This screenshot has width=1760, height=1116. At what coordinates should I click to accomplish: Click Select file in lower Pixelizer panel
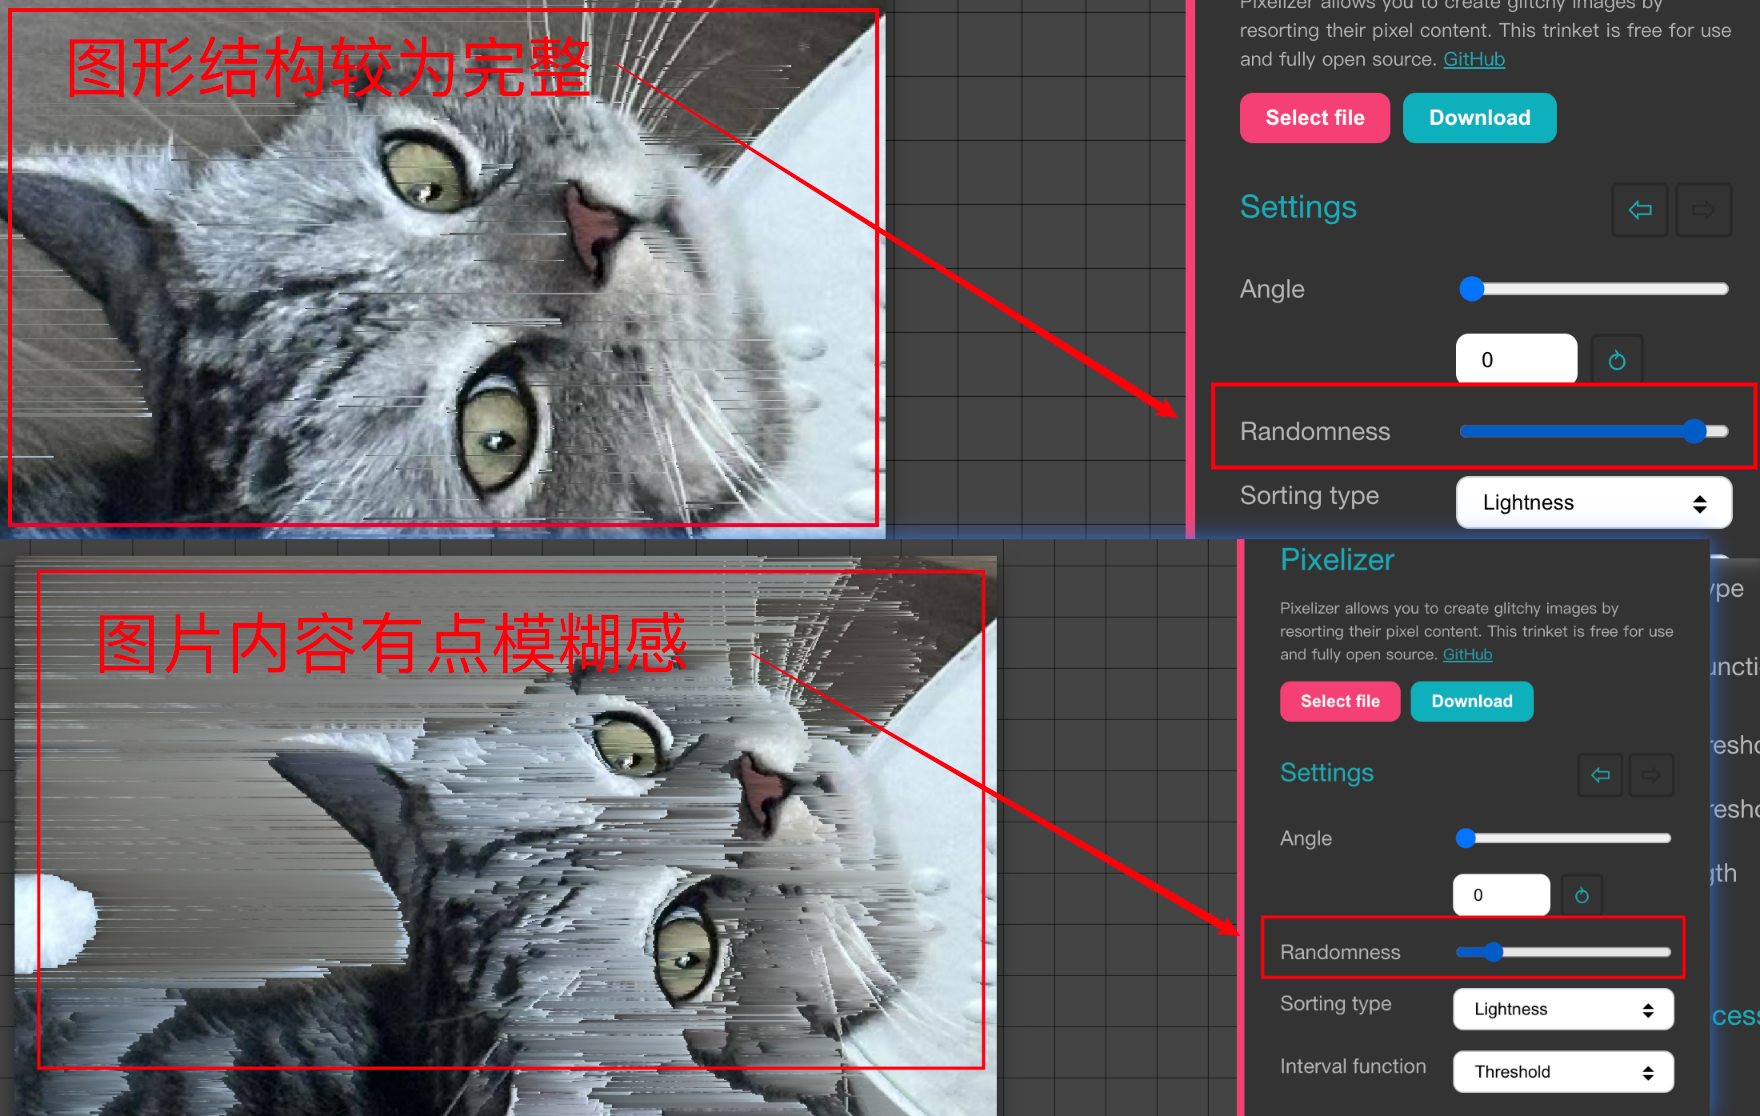tap(1340, 701)
